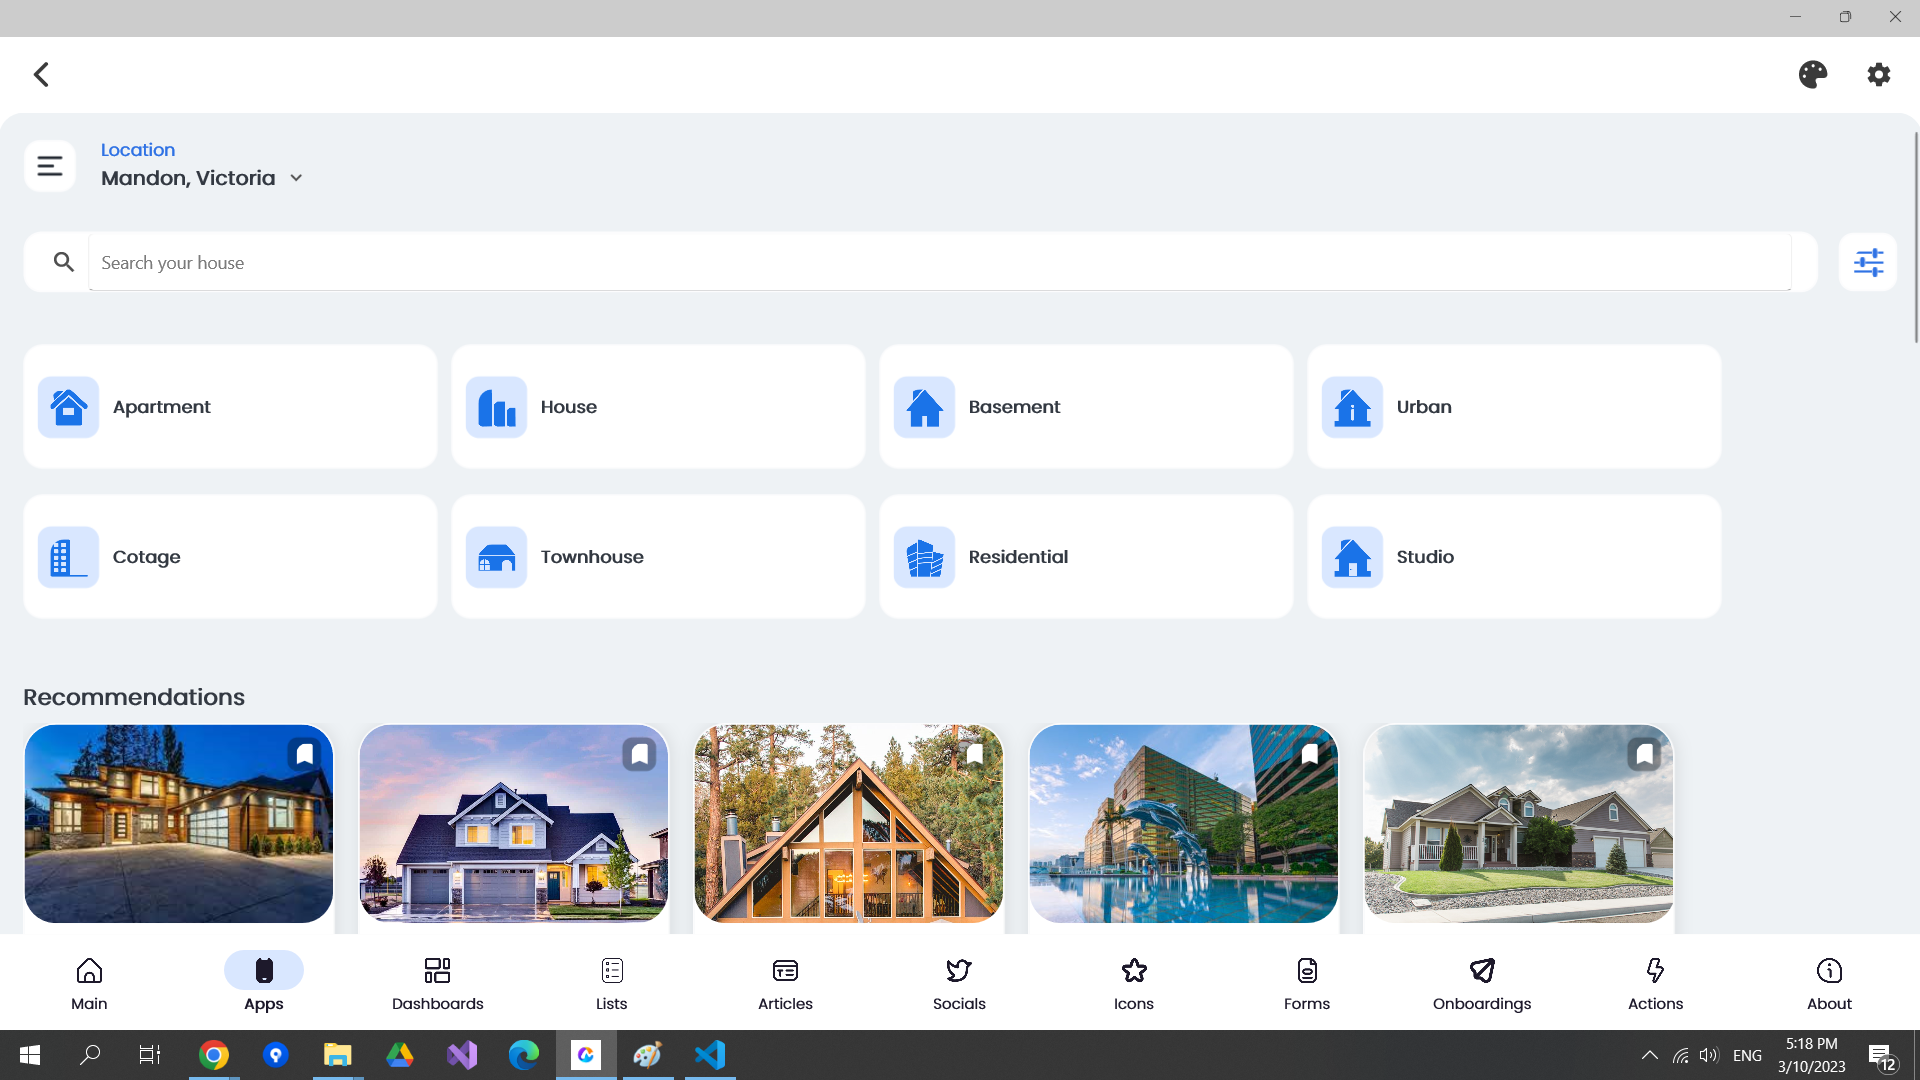Go to the Onboardings tab
Screen dimensions: 1920x1080
pos(1481,983)
